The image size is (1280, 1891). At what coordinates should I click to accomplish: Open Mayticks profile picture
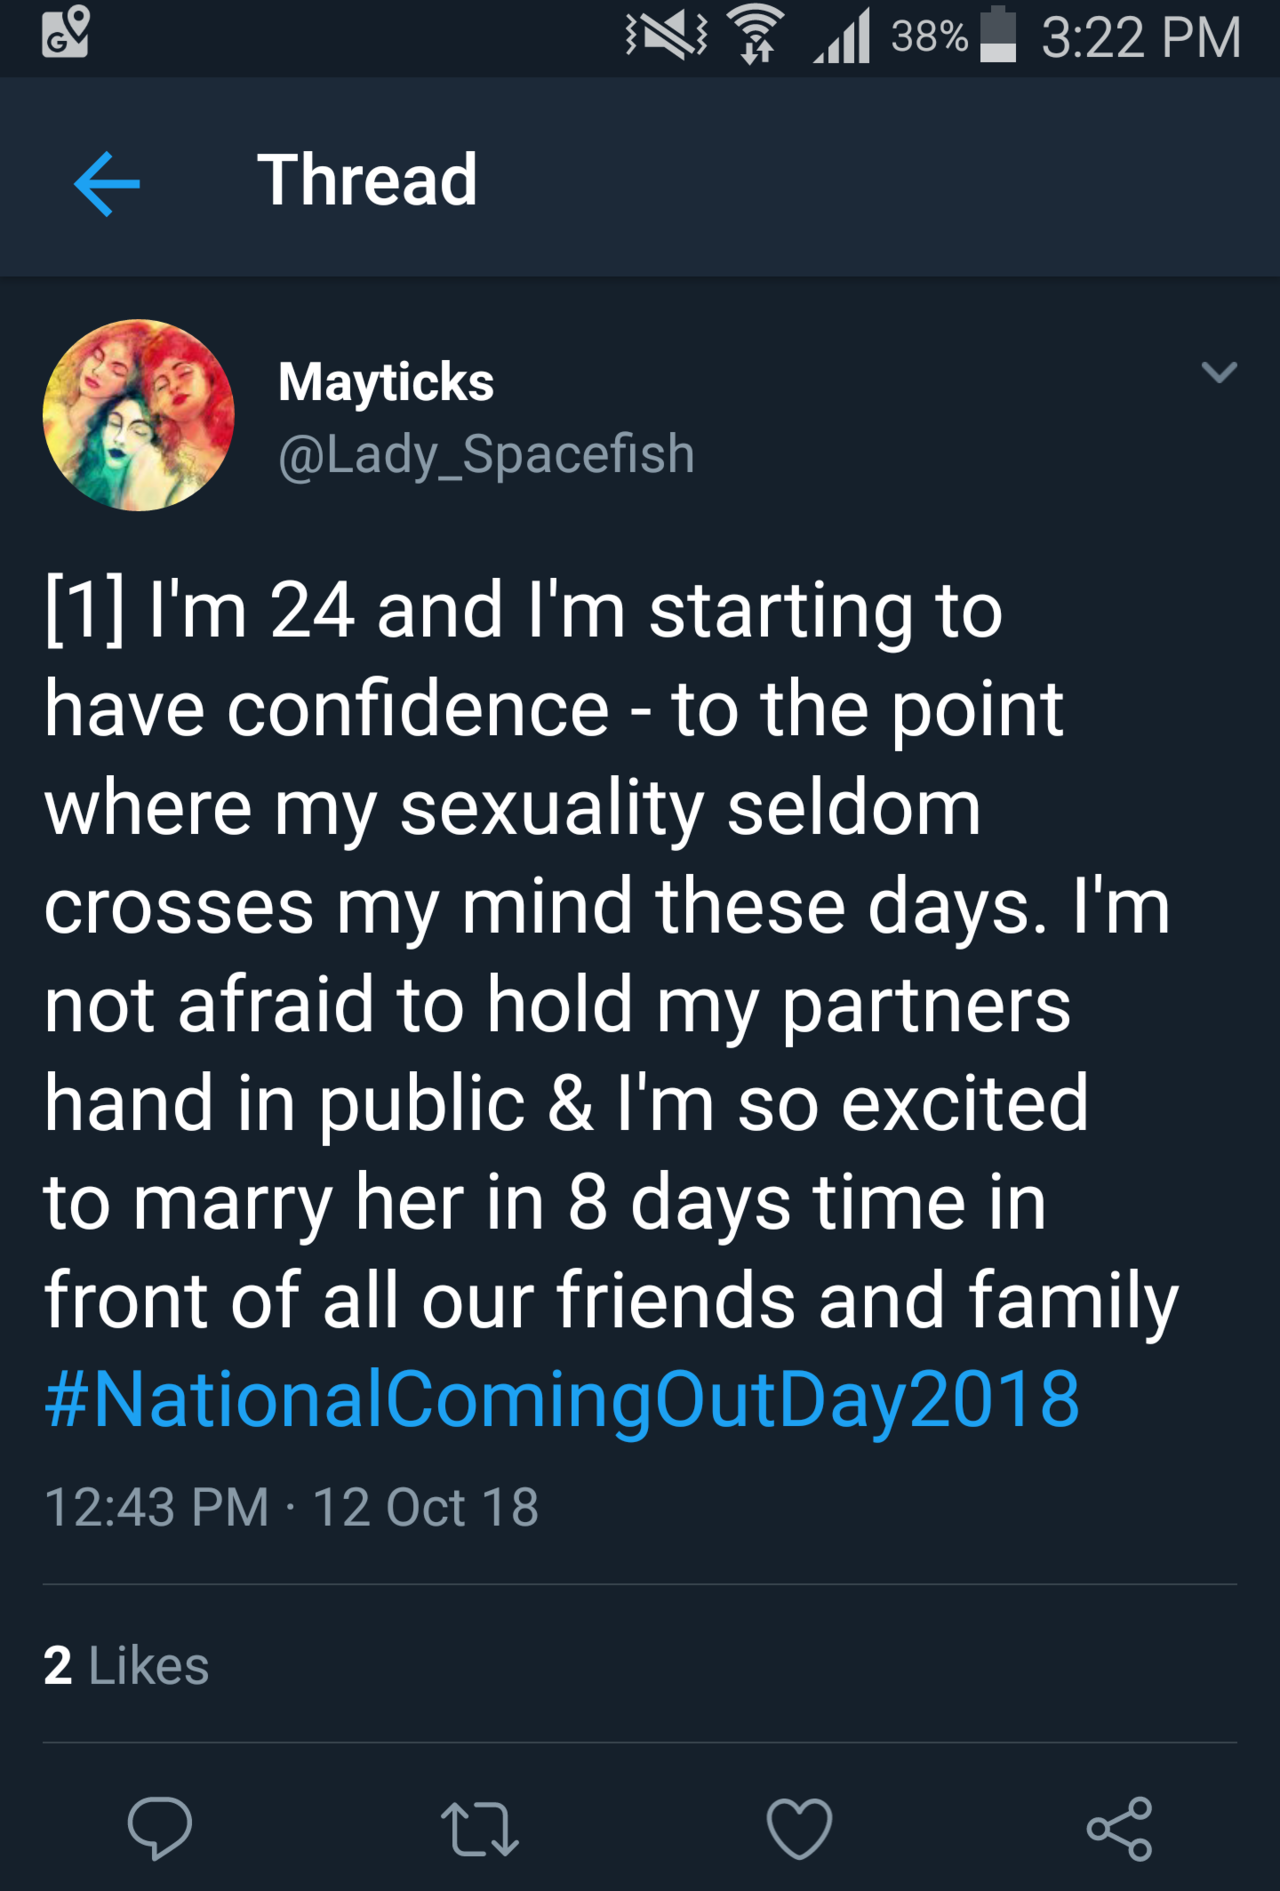[x=138, y=415]
